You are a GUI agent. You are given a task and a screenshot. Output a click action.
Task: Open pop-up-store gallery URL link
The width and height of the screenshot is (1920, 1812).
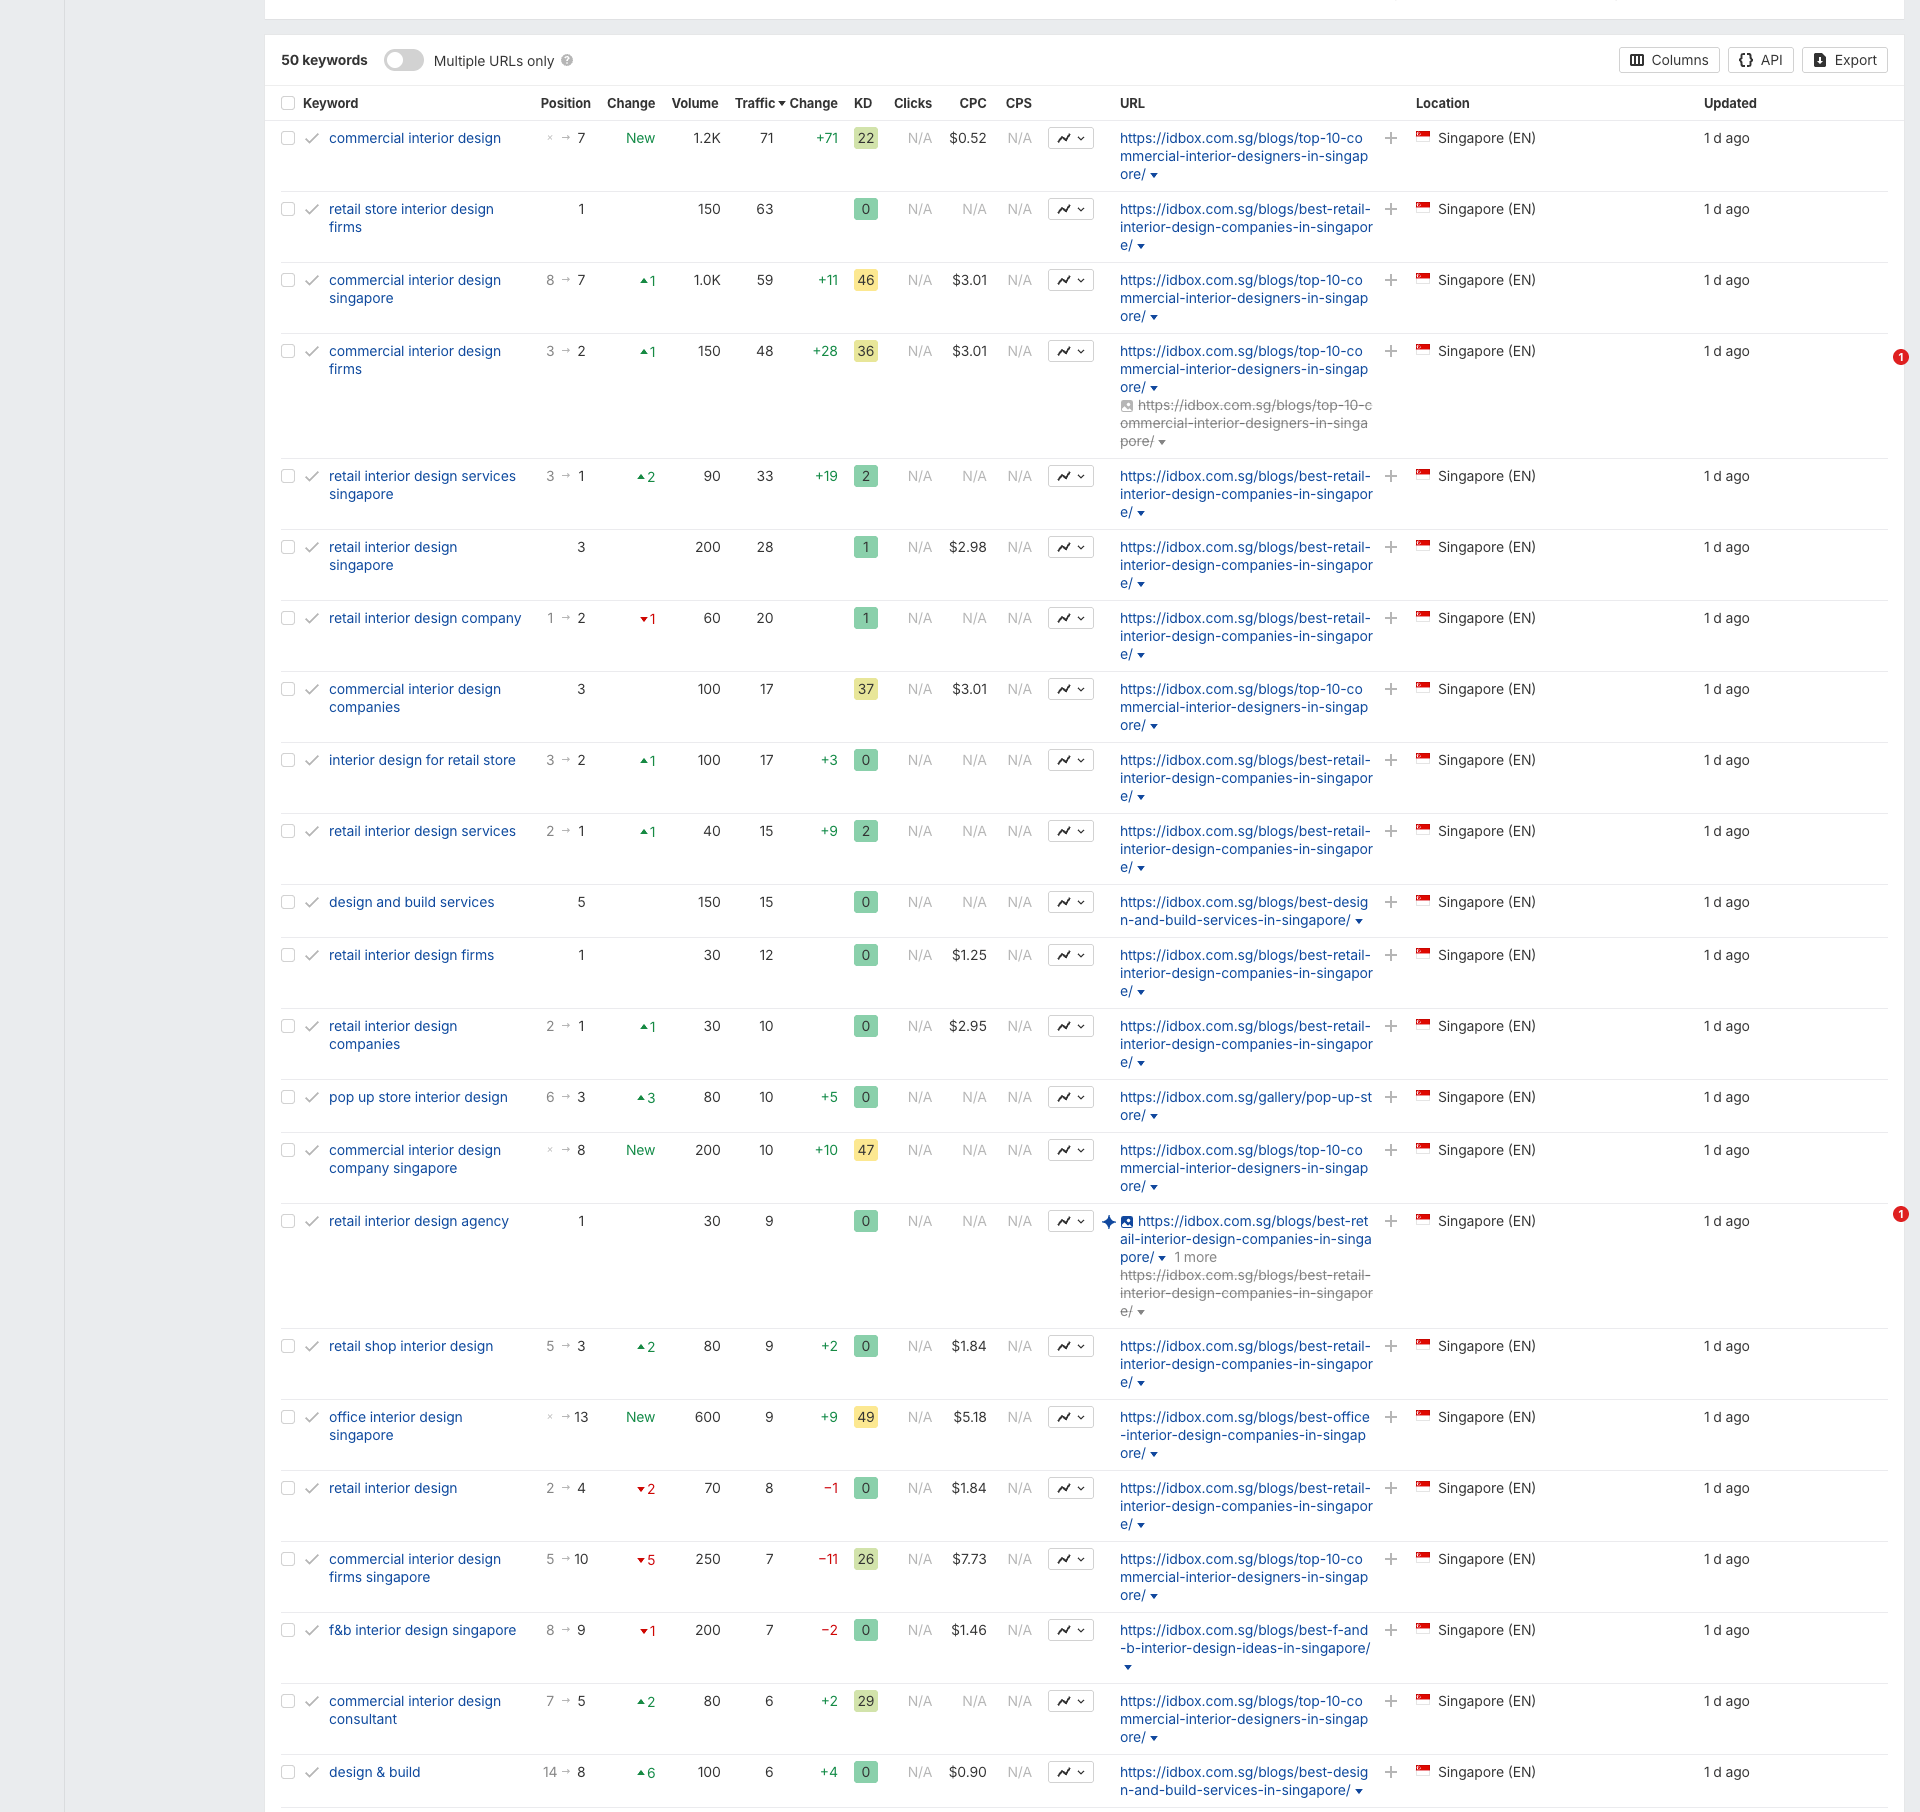point(1246,1106)
